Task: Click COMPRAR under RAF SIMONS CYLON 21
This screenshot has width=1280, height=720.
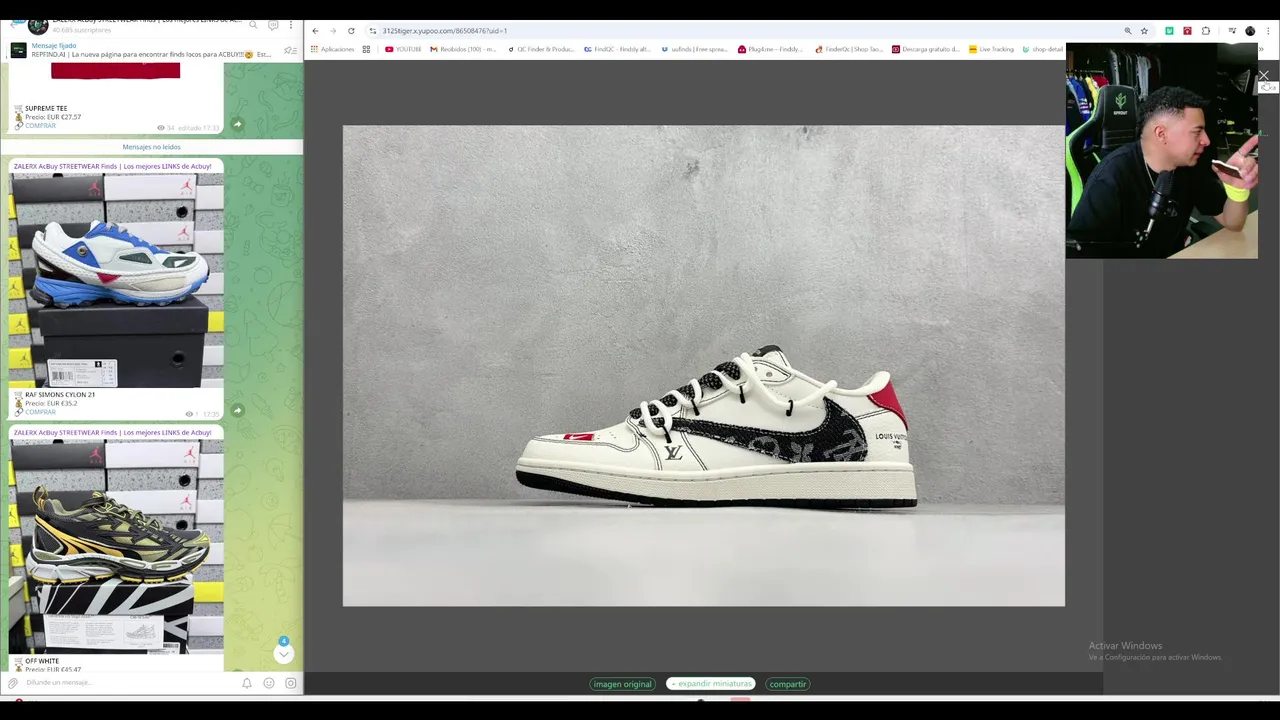Action: pyautogui.click(x=40, y=412)
